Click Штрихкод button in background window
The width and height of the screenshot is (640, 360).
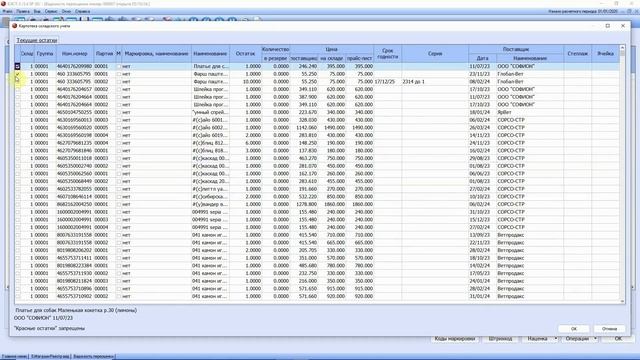[500, 339]
